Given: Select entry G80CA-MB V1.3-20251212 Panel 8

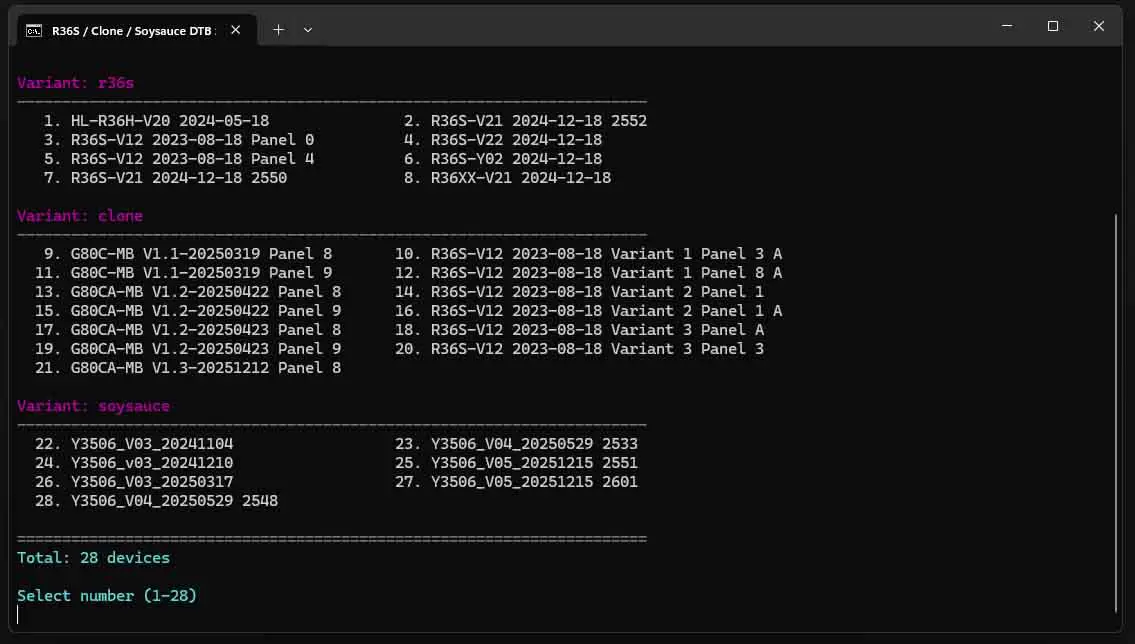Looking at the screenshot, I should pyautogui.click(x=182, y=367).
